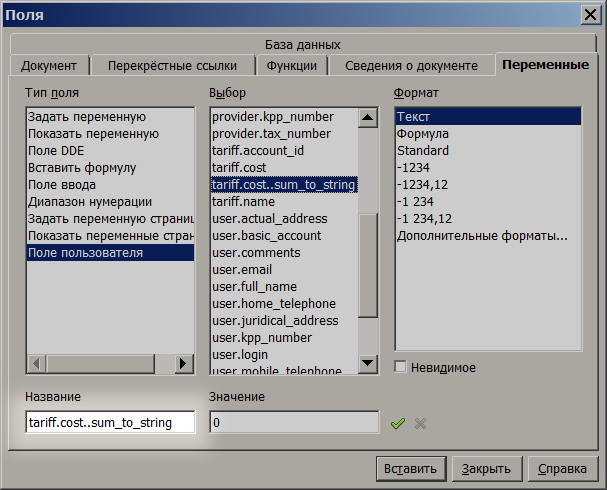This screenshot has width=607, height=490.
Task: Choose -1 234 number format
Action: point(488,202)
